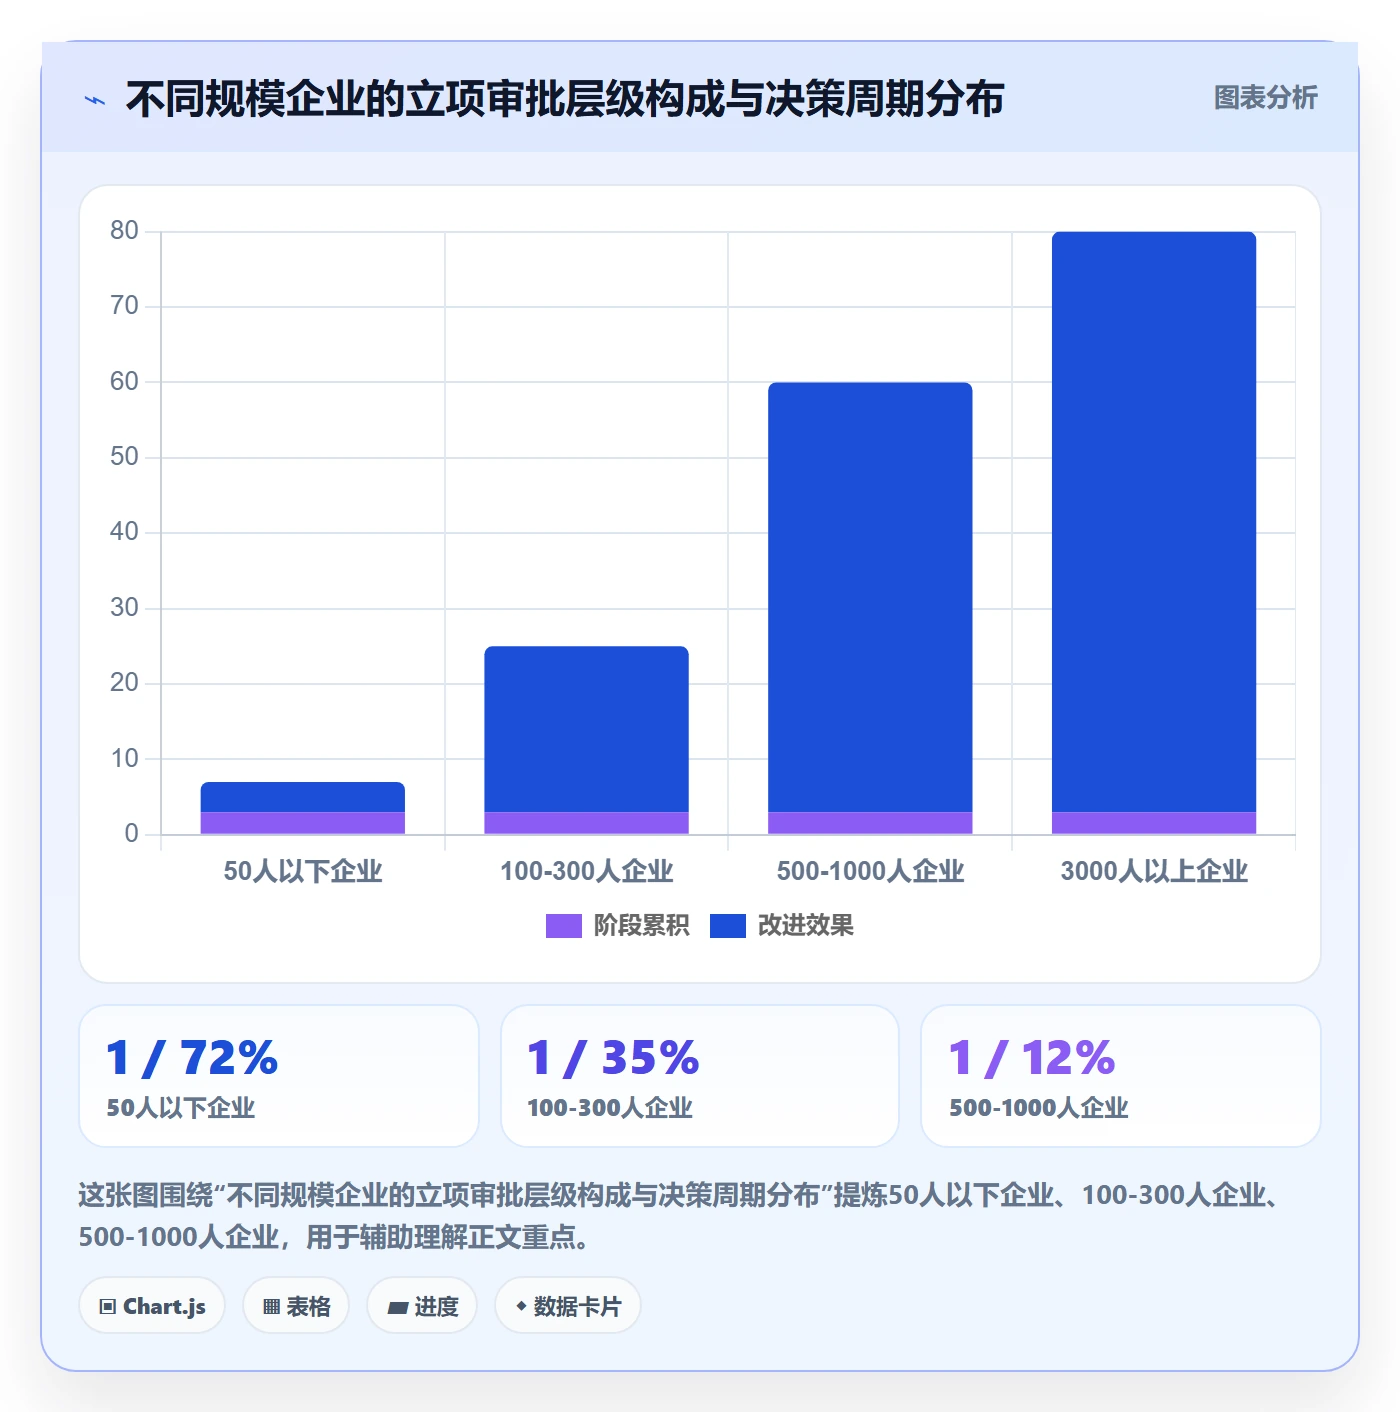This screenshot has height=1412, width=1400.
Task: Click the 数据卡片 chip diamond icon
Action: [x=521, y=1306]
